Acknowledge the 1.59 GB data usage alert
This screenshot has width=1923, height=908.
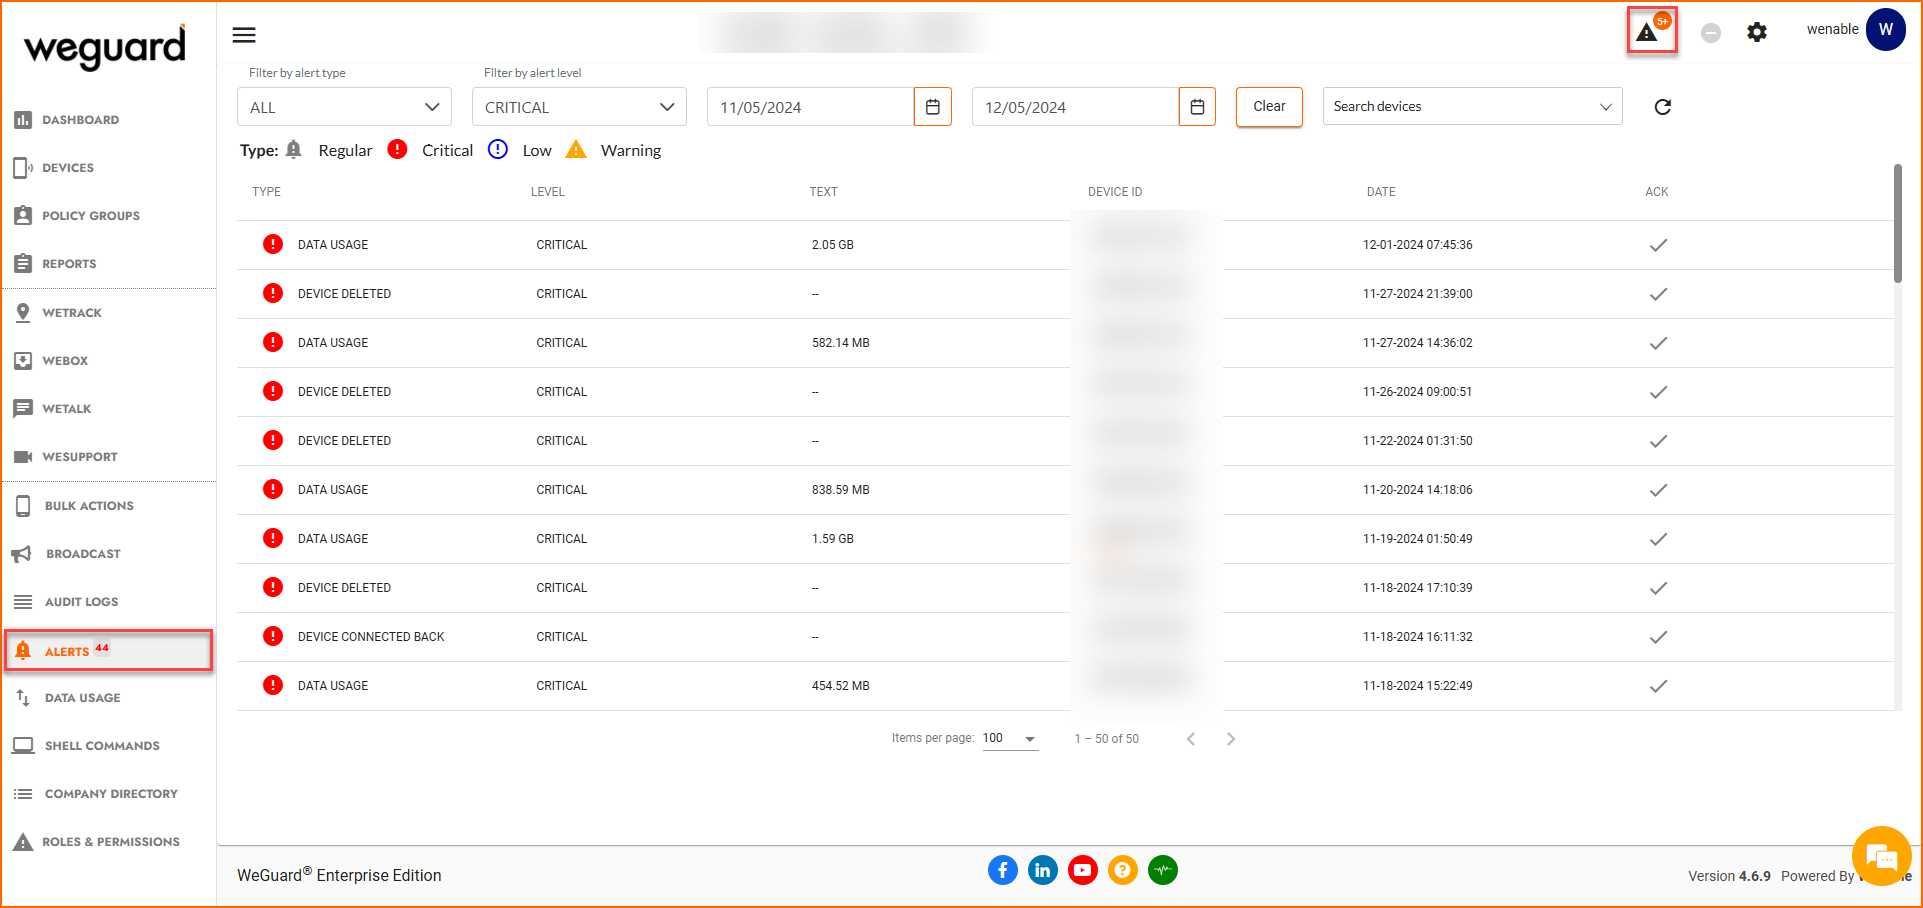click(x=1658, y=539)
